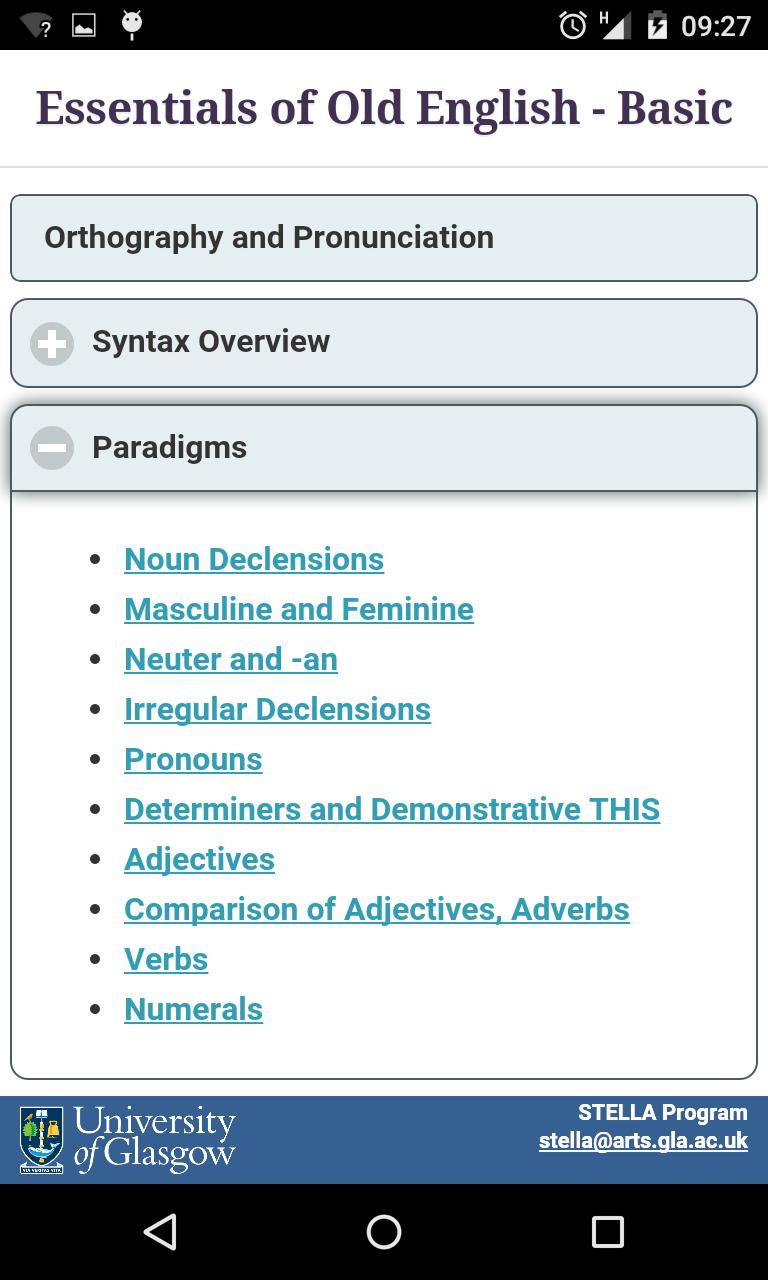The height and width of the screenshot is (1280, 768).
Task: Open Comparison of Adjectives, Adverbs
Action: [x=377, y=909]
